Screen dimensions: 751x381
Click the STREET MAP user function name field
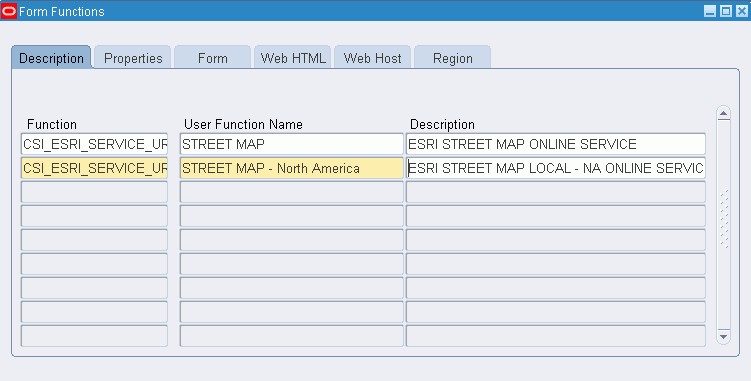click(x=292, y=144)
